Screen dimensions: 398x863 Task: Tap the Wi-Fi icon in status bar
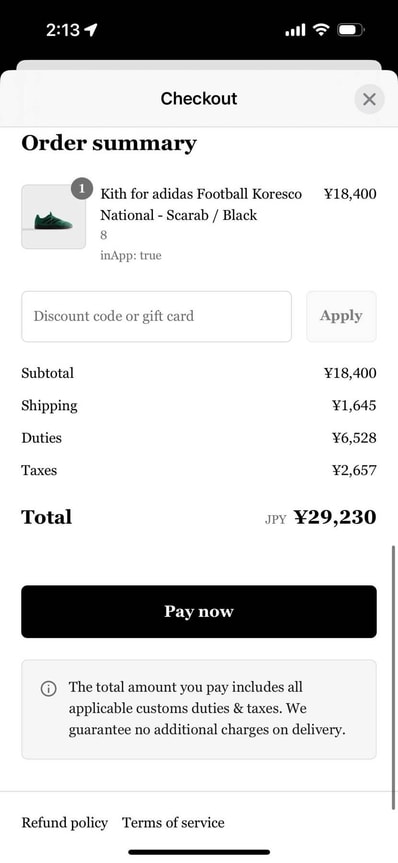(x=321, y=30)
